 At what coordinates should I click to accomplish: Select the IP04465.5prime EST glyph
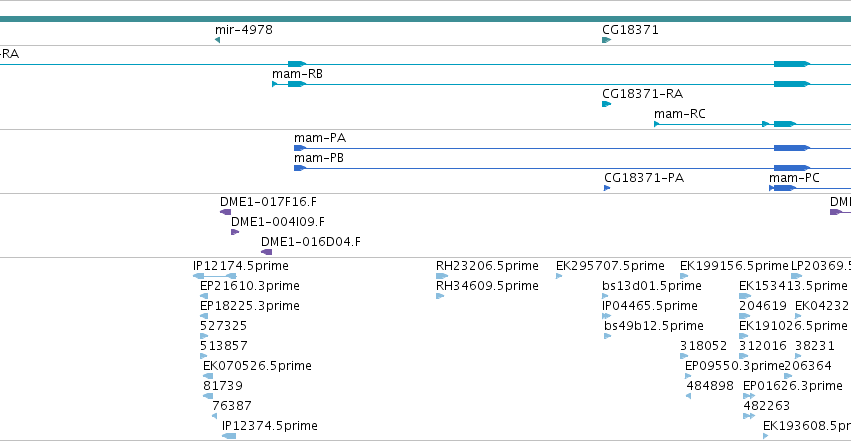tap(607, 316)
